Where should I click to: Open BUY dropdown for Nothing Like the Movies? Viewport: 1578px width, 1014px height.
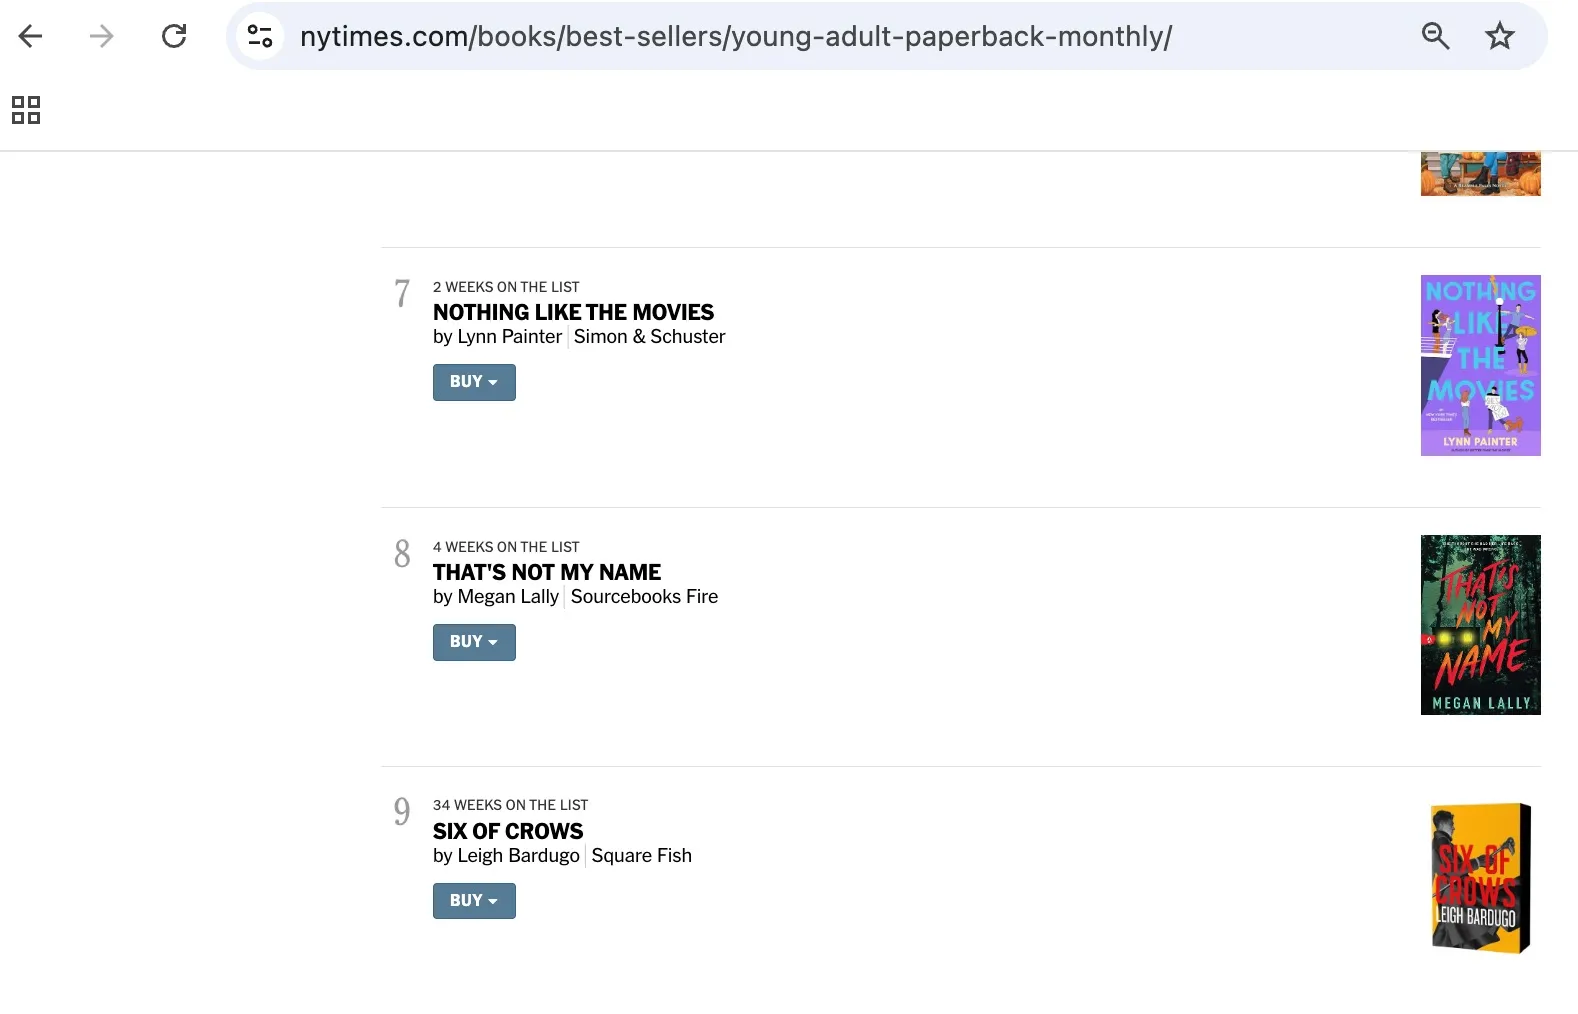click(473, 382)
